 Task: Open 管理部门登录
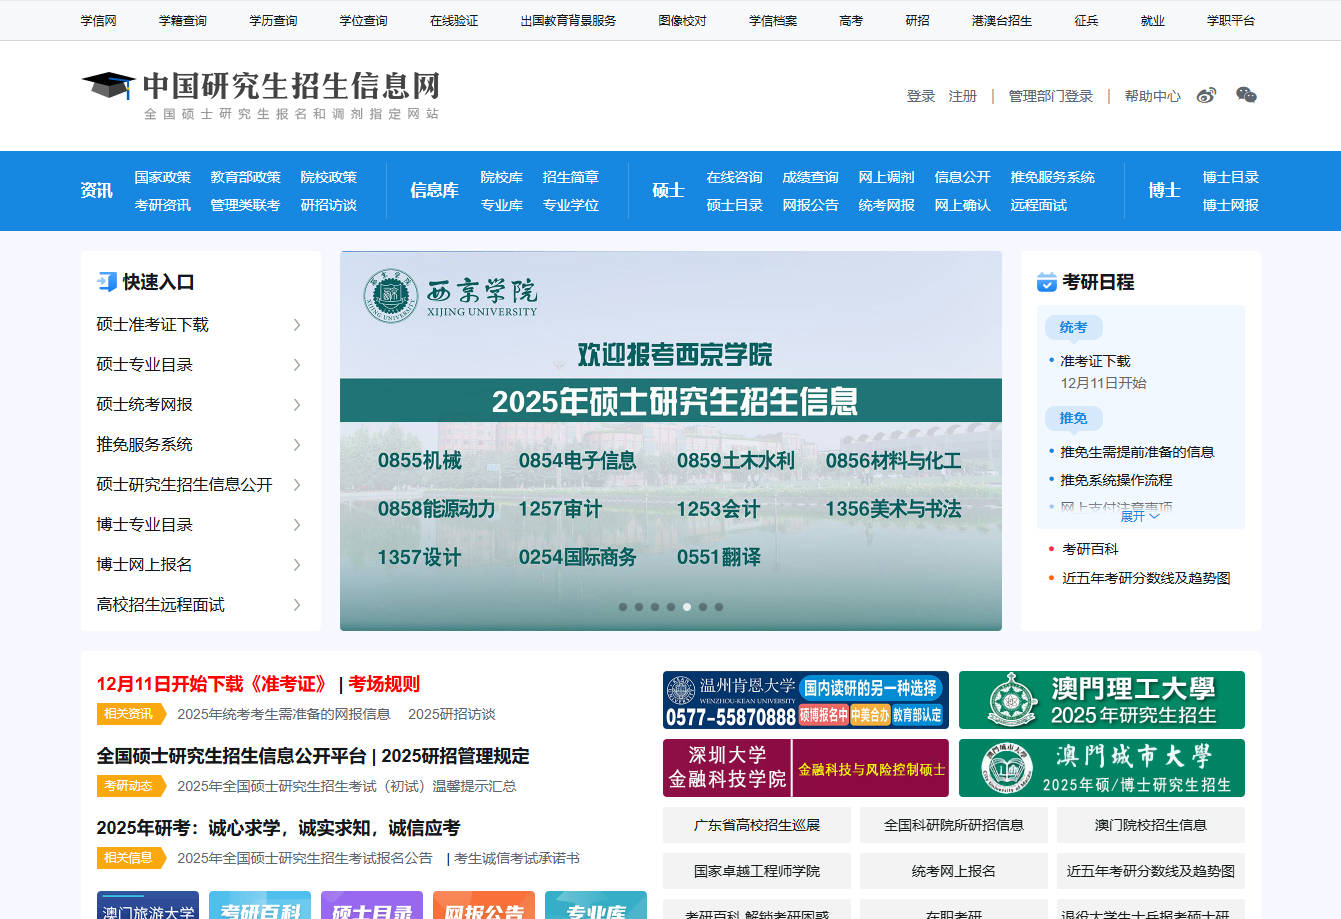click(1051, 96)
